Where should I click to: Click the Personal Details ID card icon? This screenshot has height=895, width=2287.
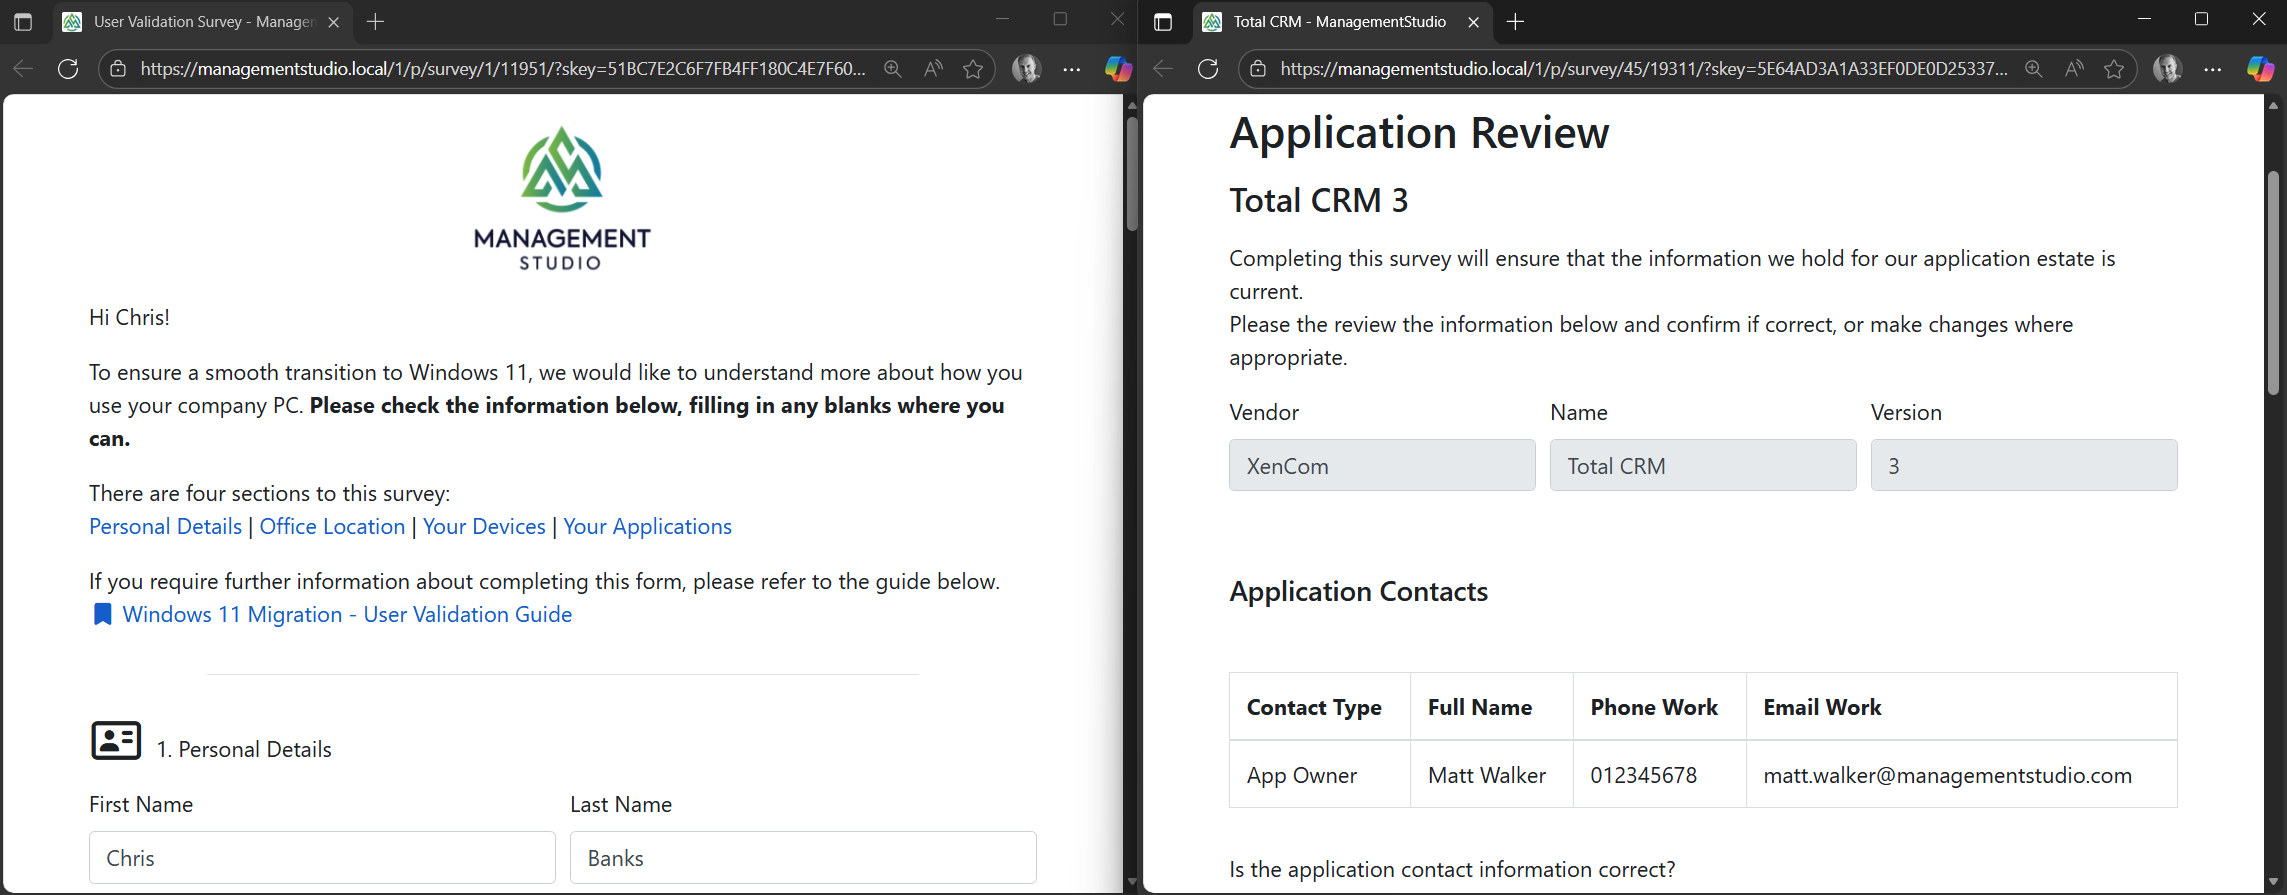(x=116, y=741)
